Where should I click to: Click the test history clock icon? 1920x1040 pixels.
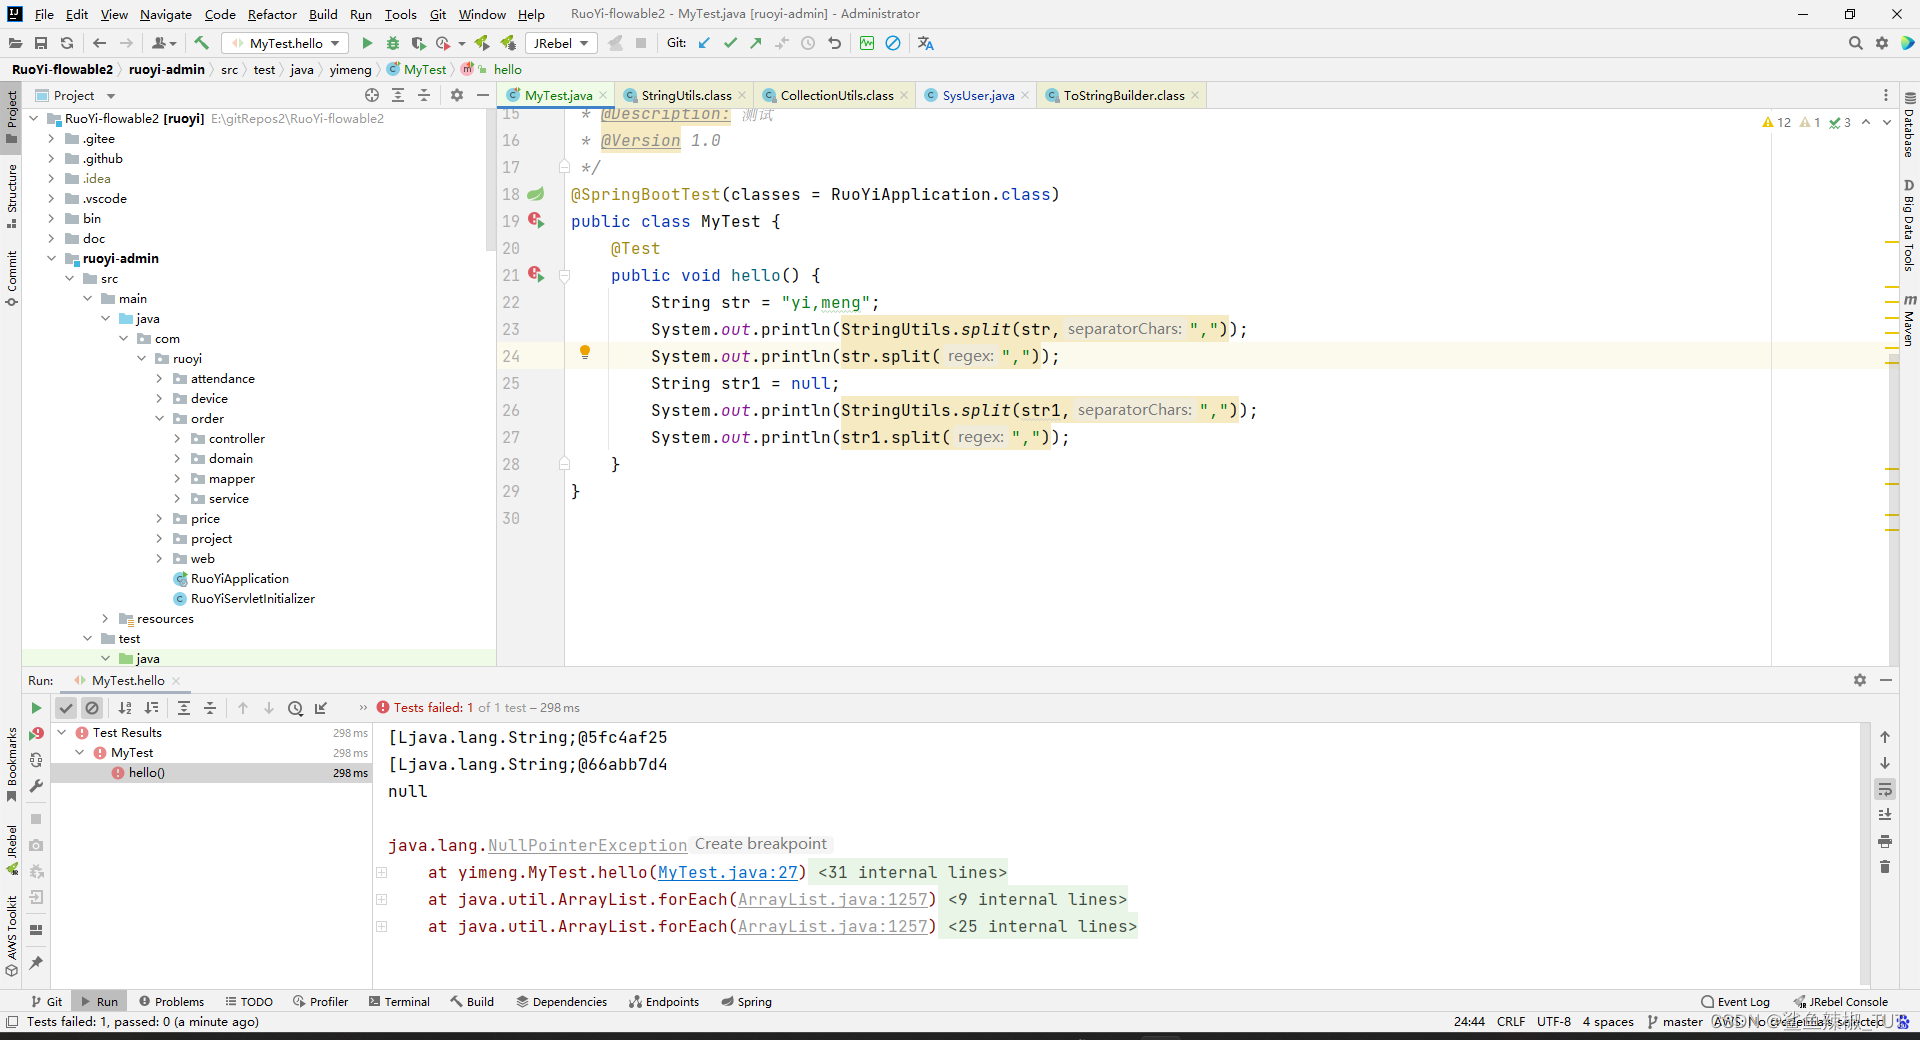tap(295, 708)
